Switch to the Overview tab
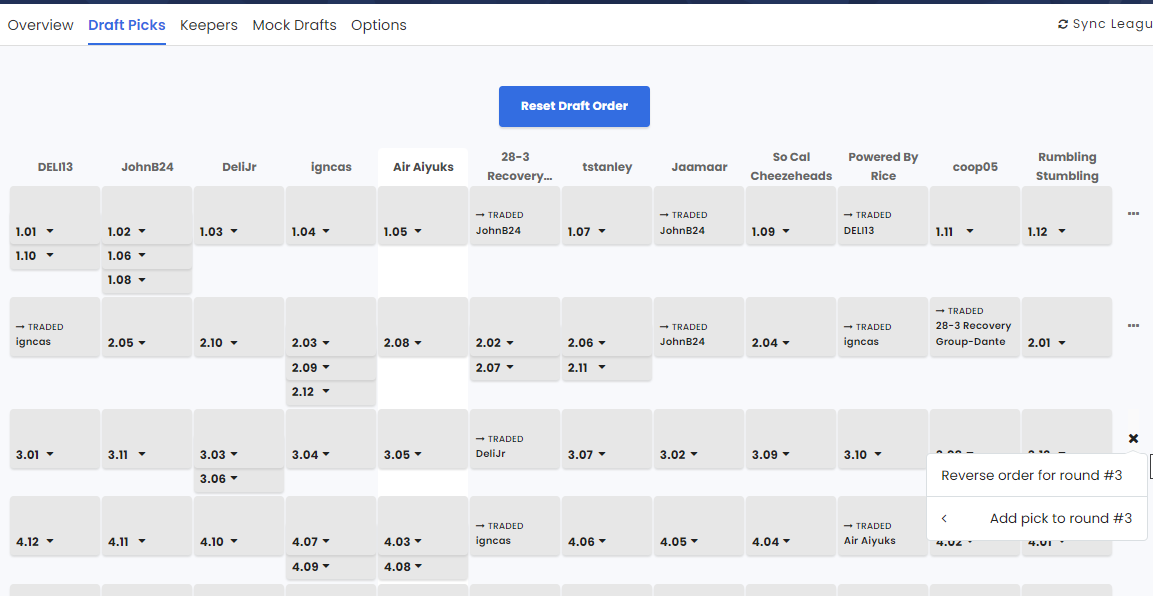This screenshot has width=1153, height=596. click(x=40, y=25)
